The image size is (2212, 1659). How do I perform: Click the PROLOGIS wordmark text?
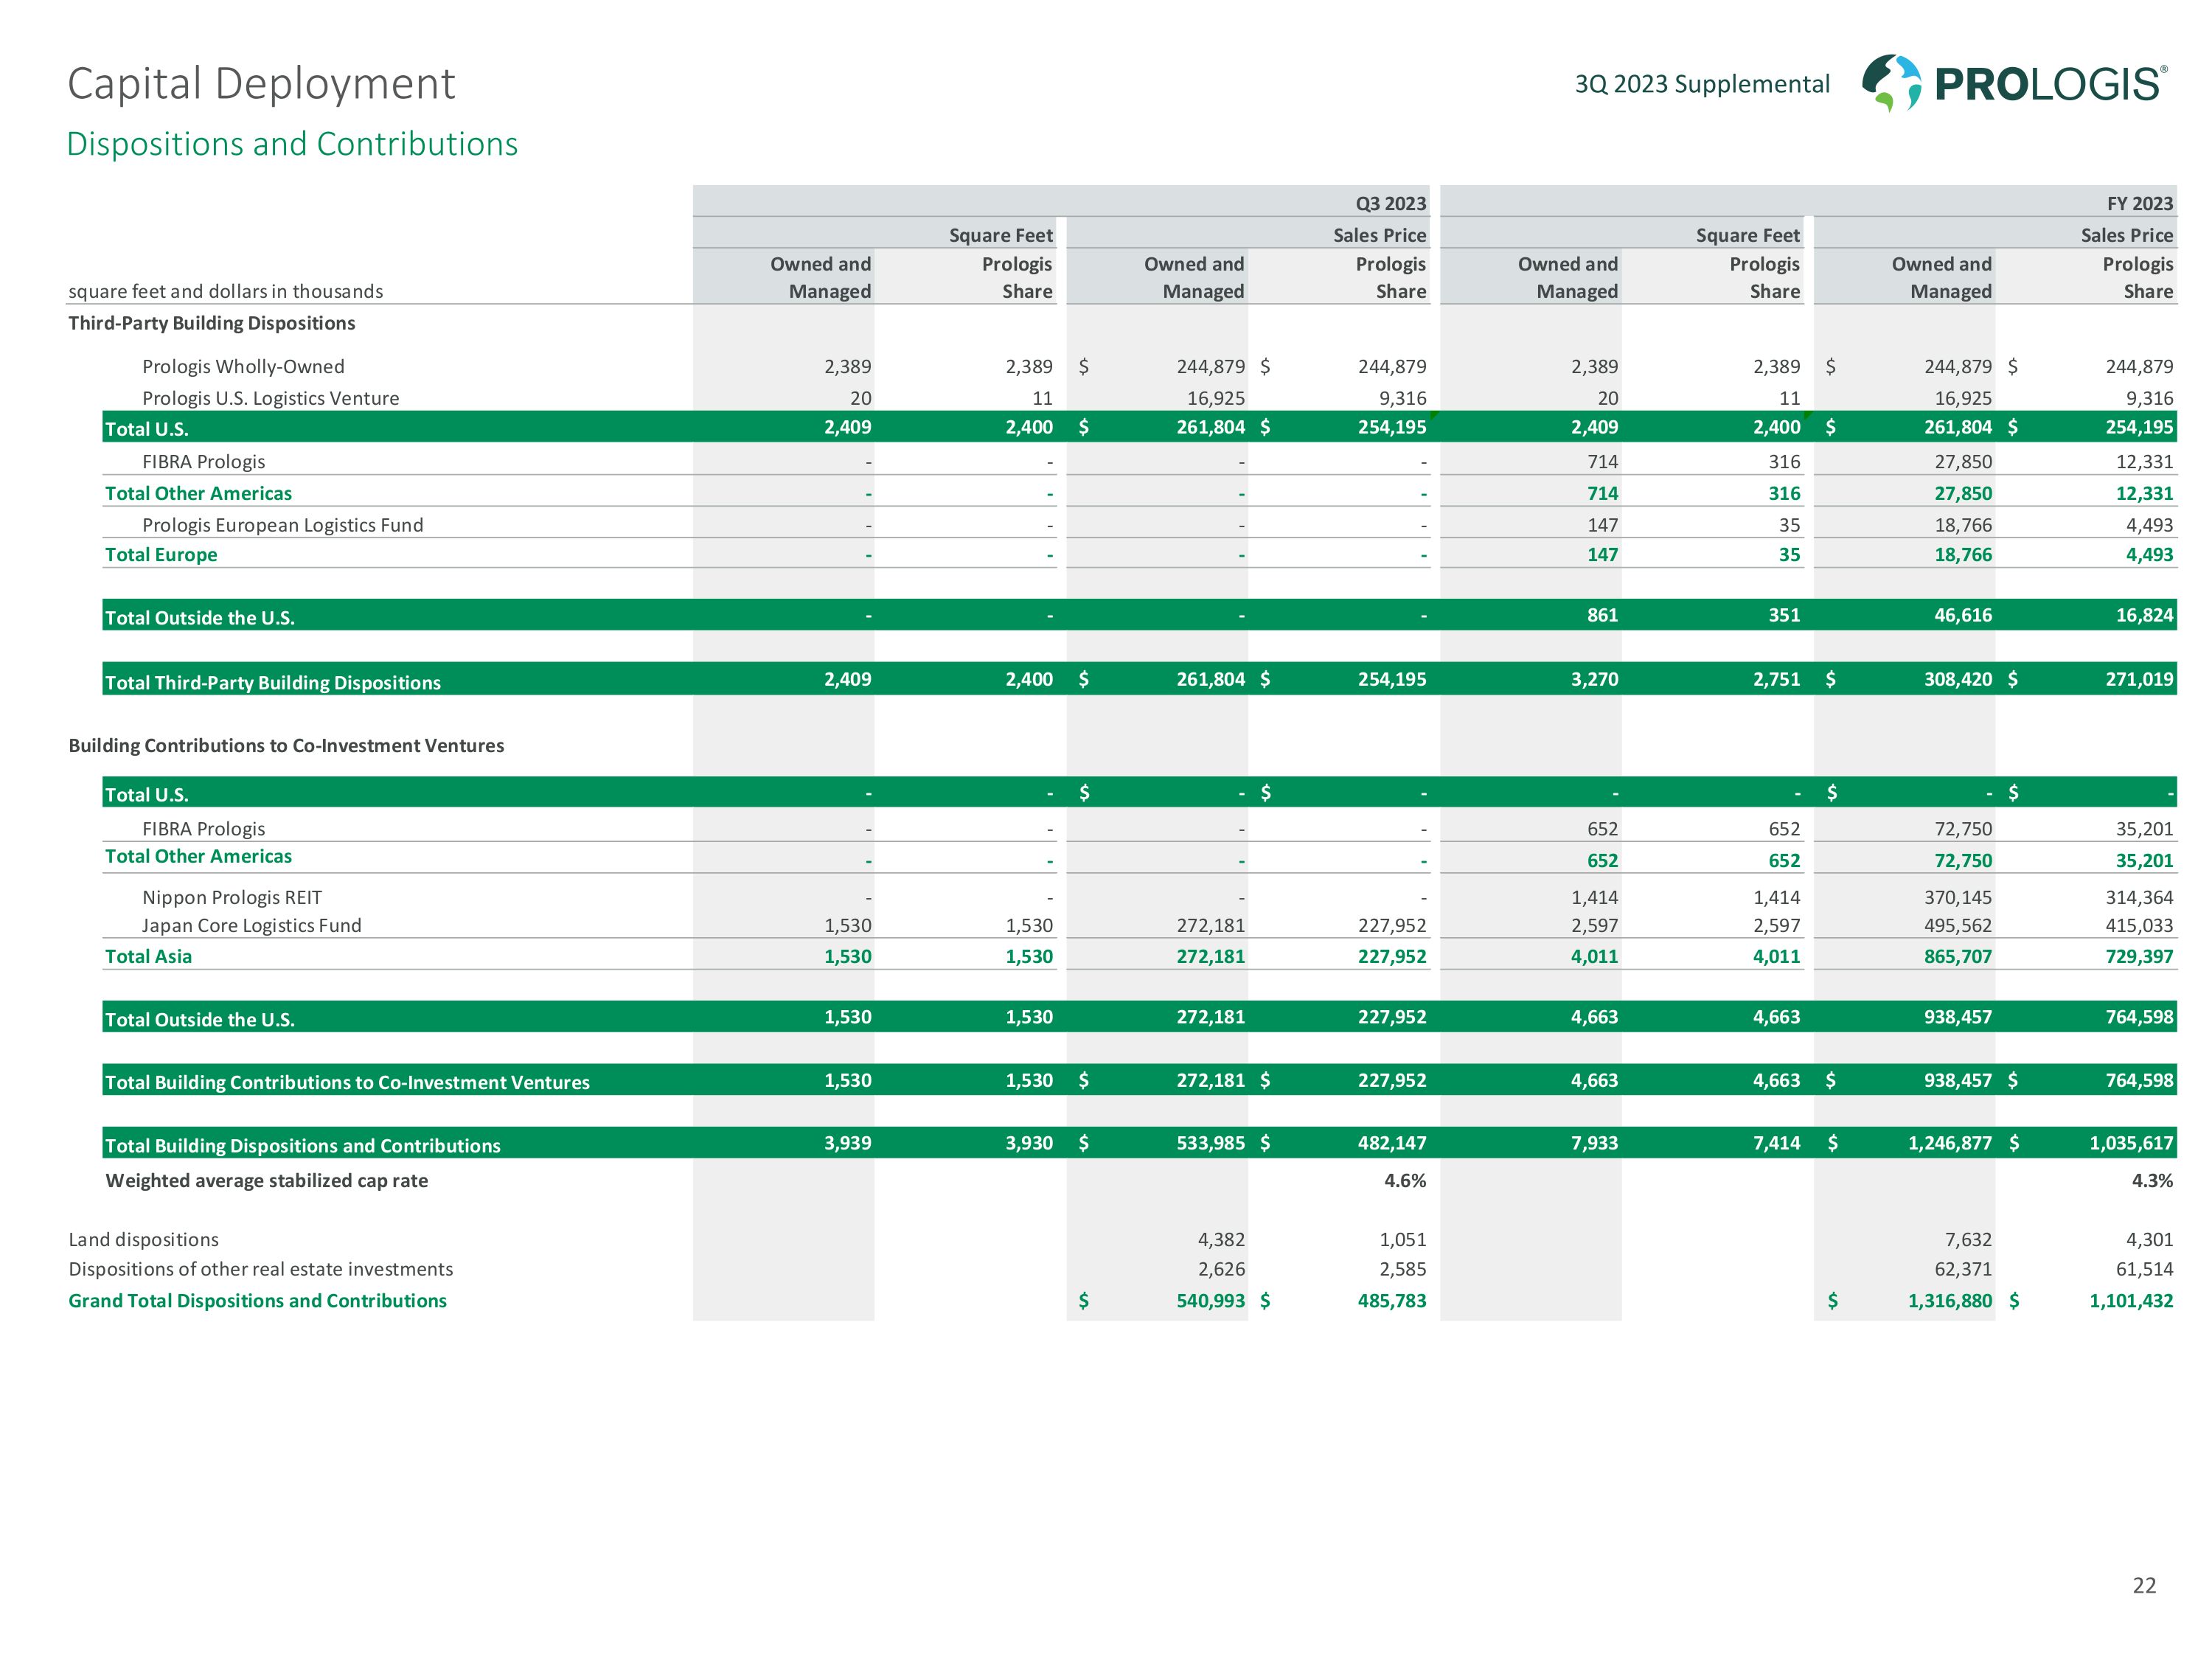coord(2048,84)
